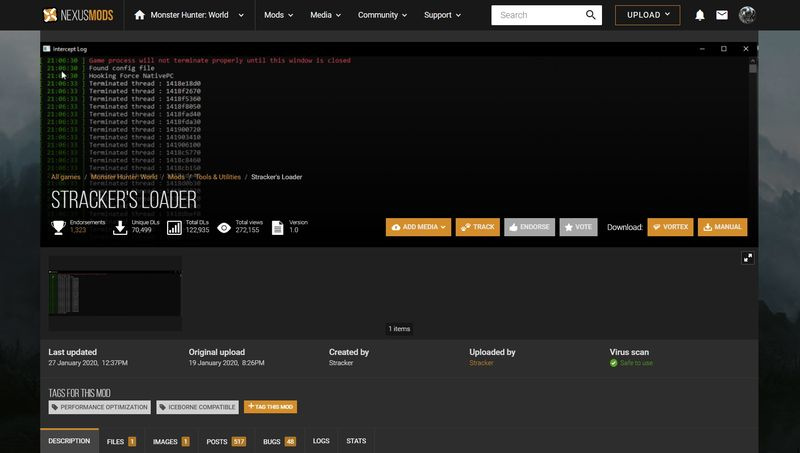Switch to the STATS tab
Image resolution: width=800 pixels, height=453 pixels.
click(x=356, y=441)
